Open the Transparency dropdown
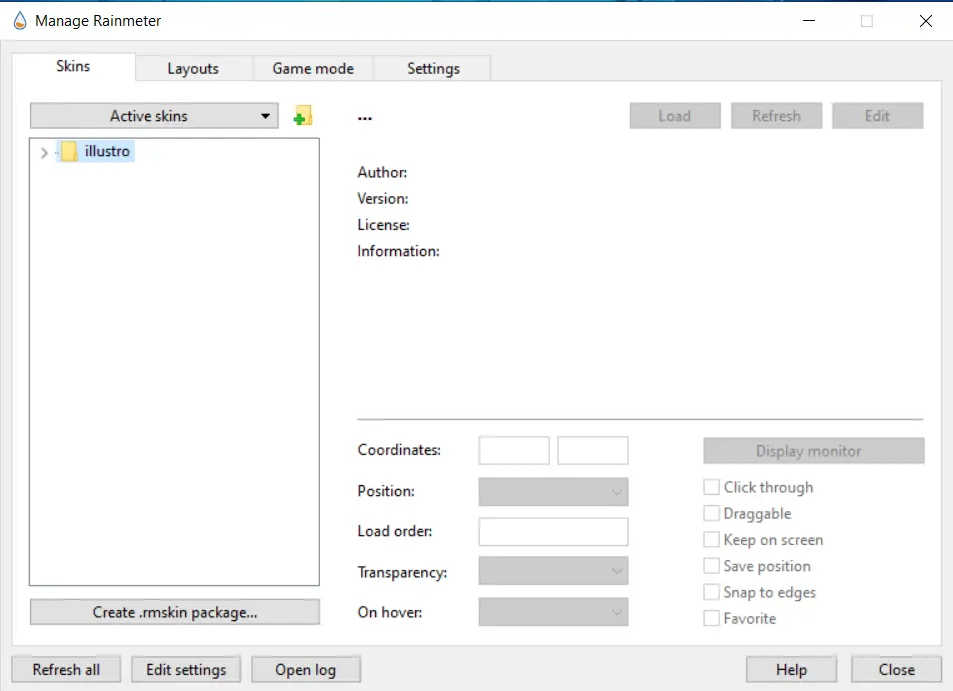Viewport: 953px width, 691px height. [x=553, y=571]
